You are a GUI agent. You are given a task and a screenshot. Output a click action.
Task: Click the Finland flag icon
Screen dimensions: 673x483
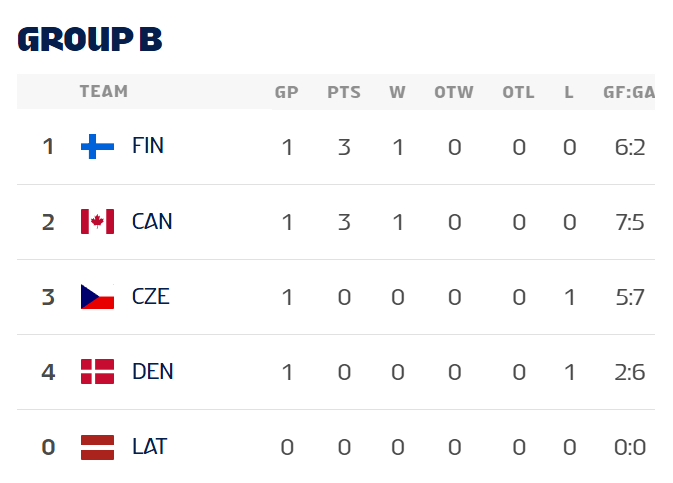97,147
